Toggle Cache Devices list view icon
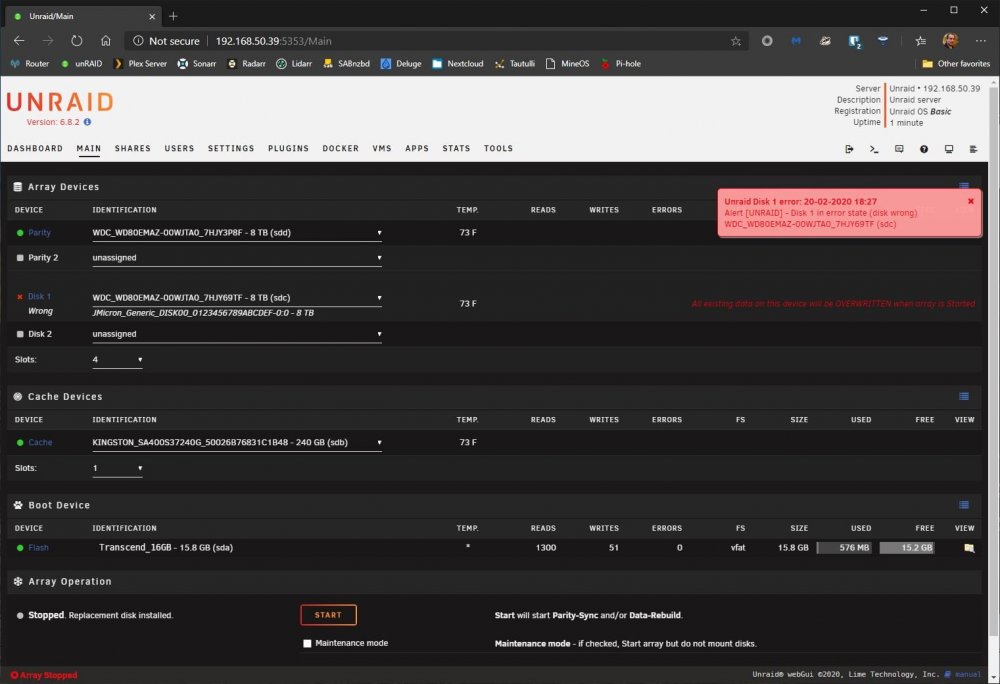1000x684 pixels. click(x=964, y=397)
